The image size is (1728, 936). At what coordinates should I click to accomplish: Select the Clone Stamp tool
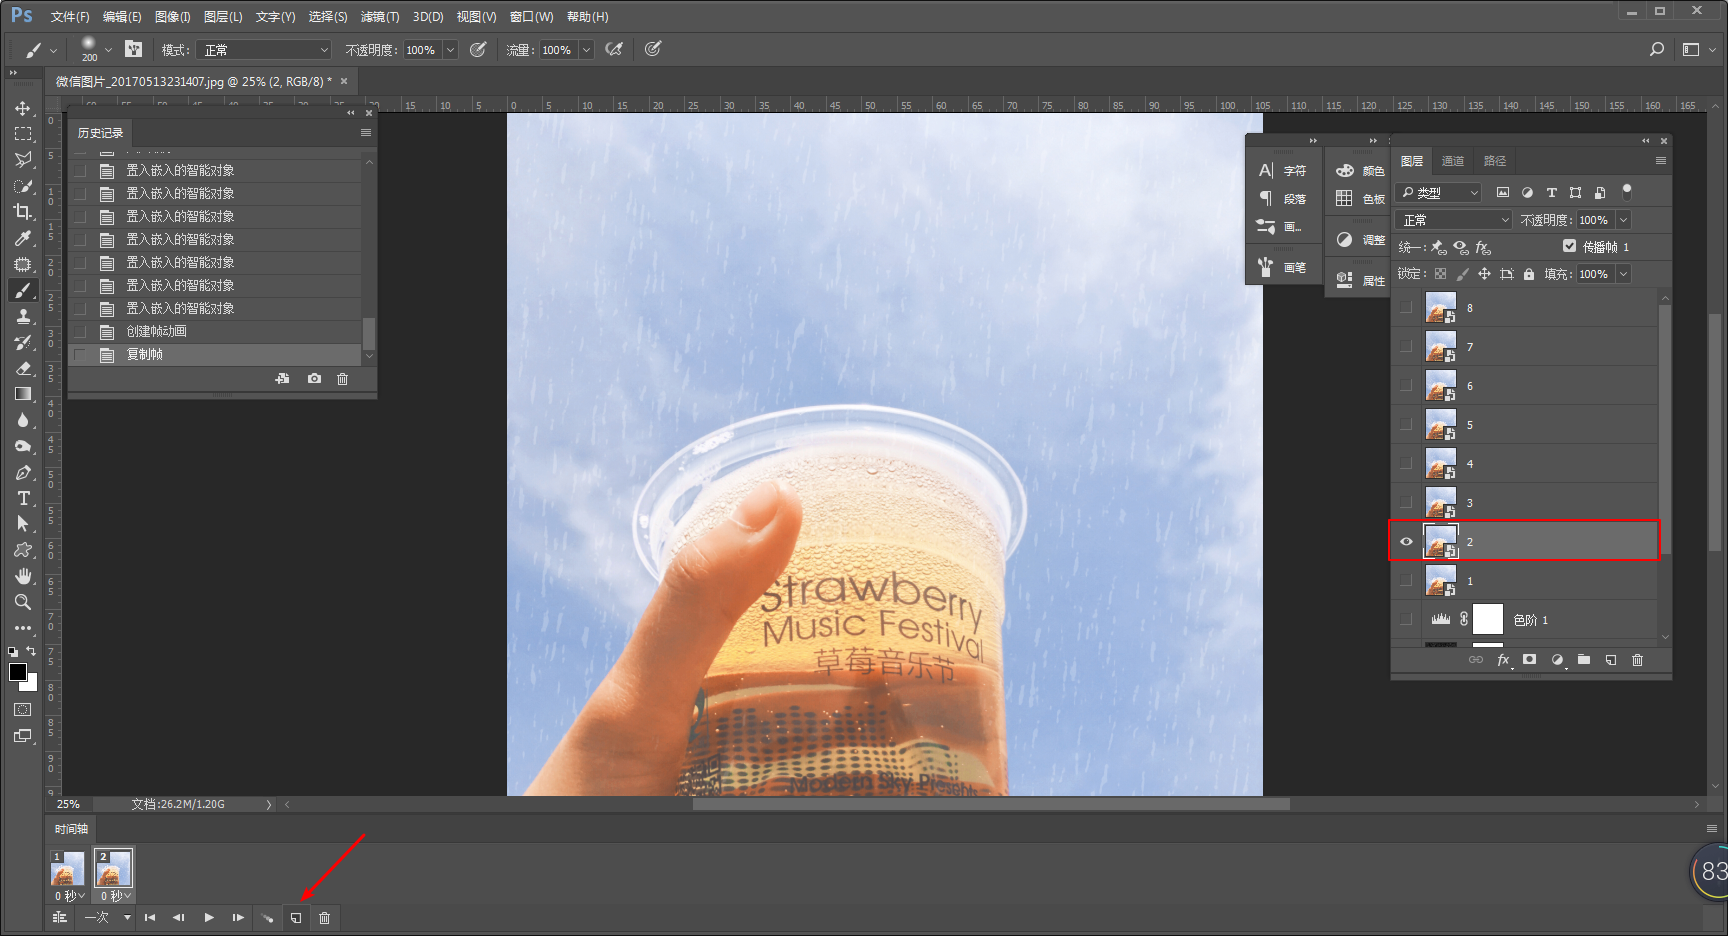tap(23, 316)
